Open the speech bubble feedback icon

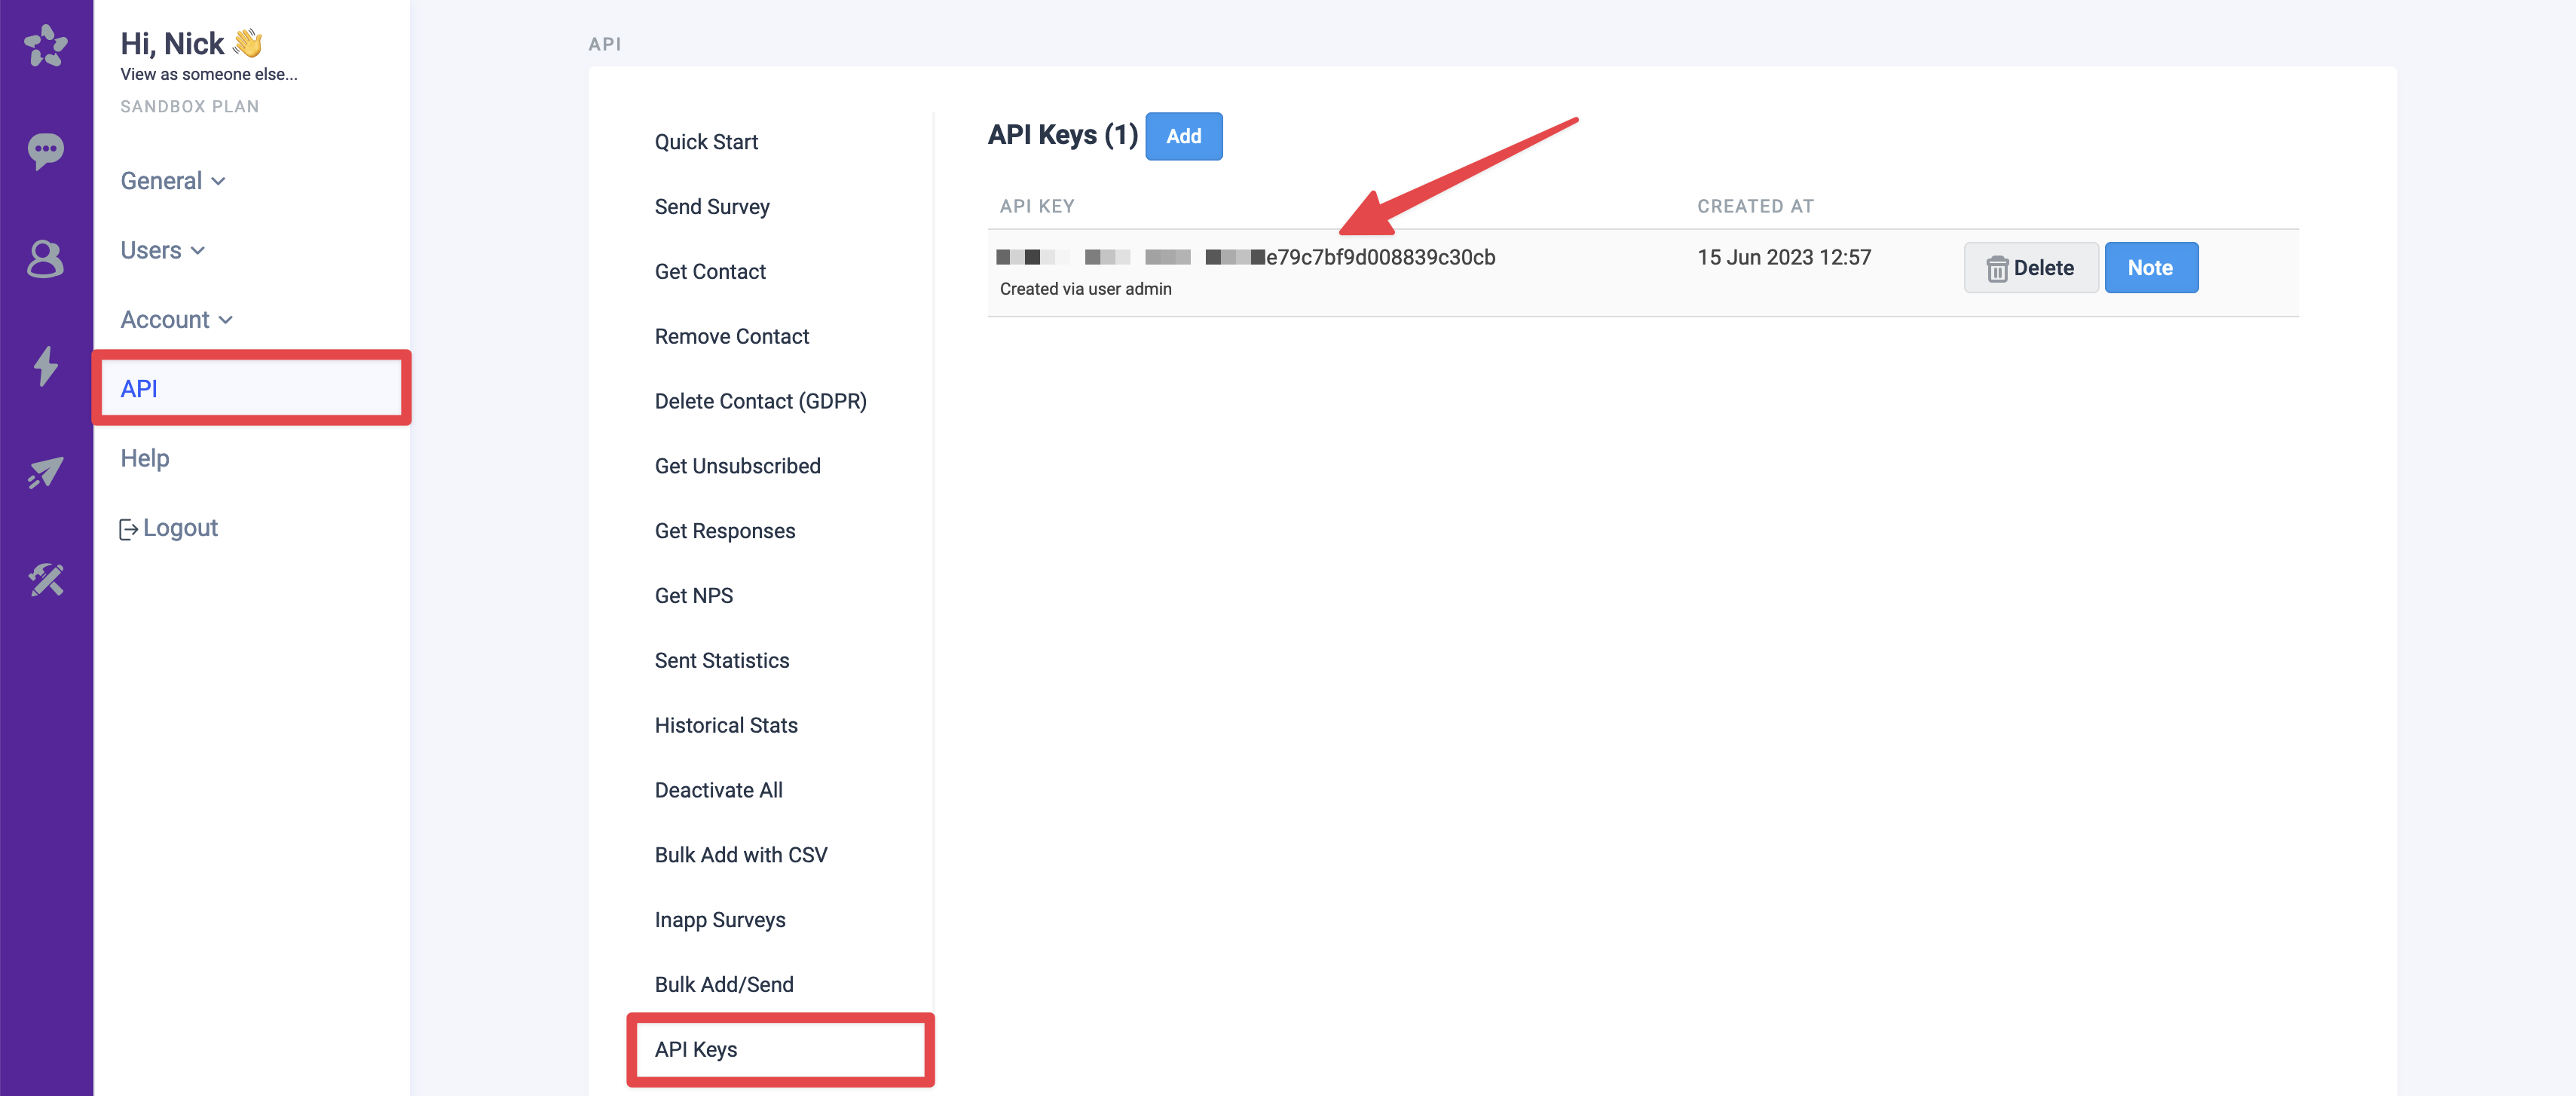[46, 150]
